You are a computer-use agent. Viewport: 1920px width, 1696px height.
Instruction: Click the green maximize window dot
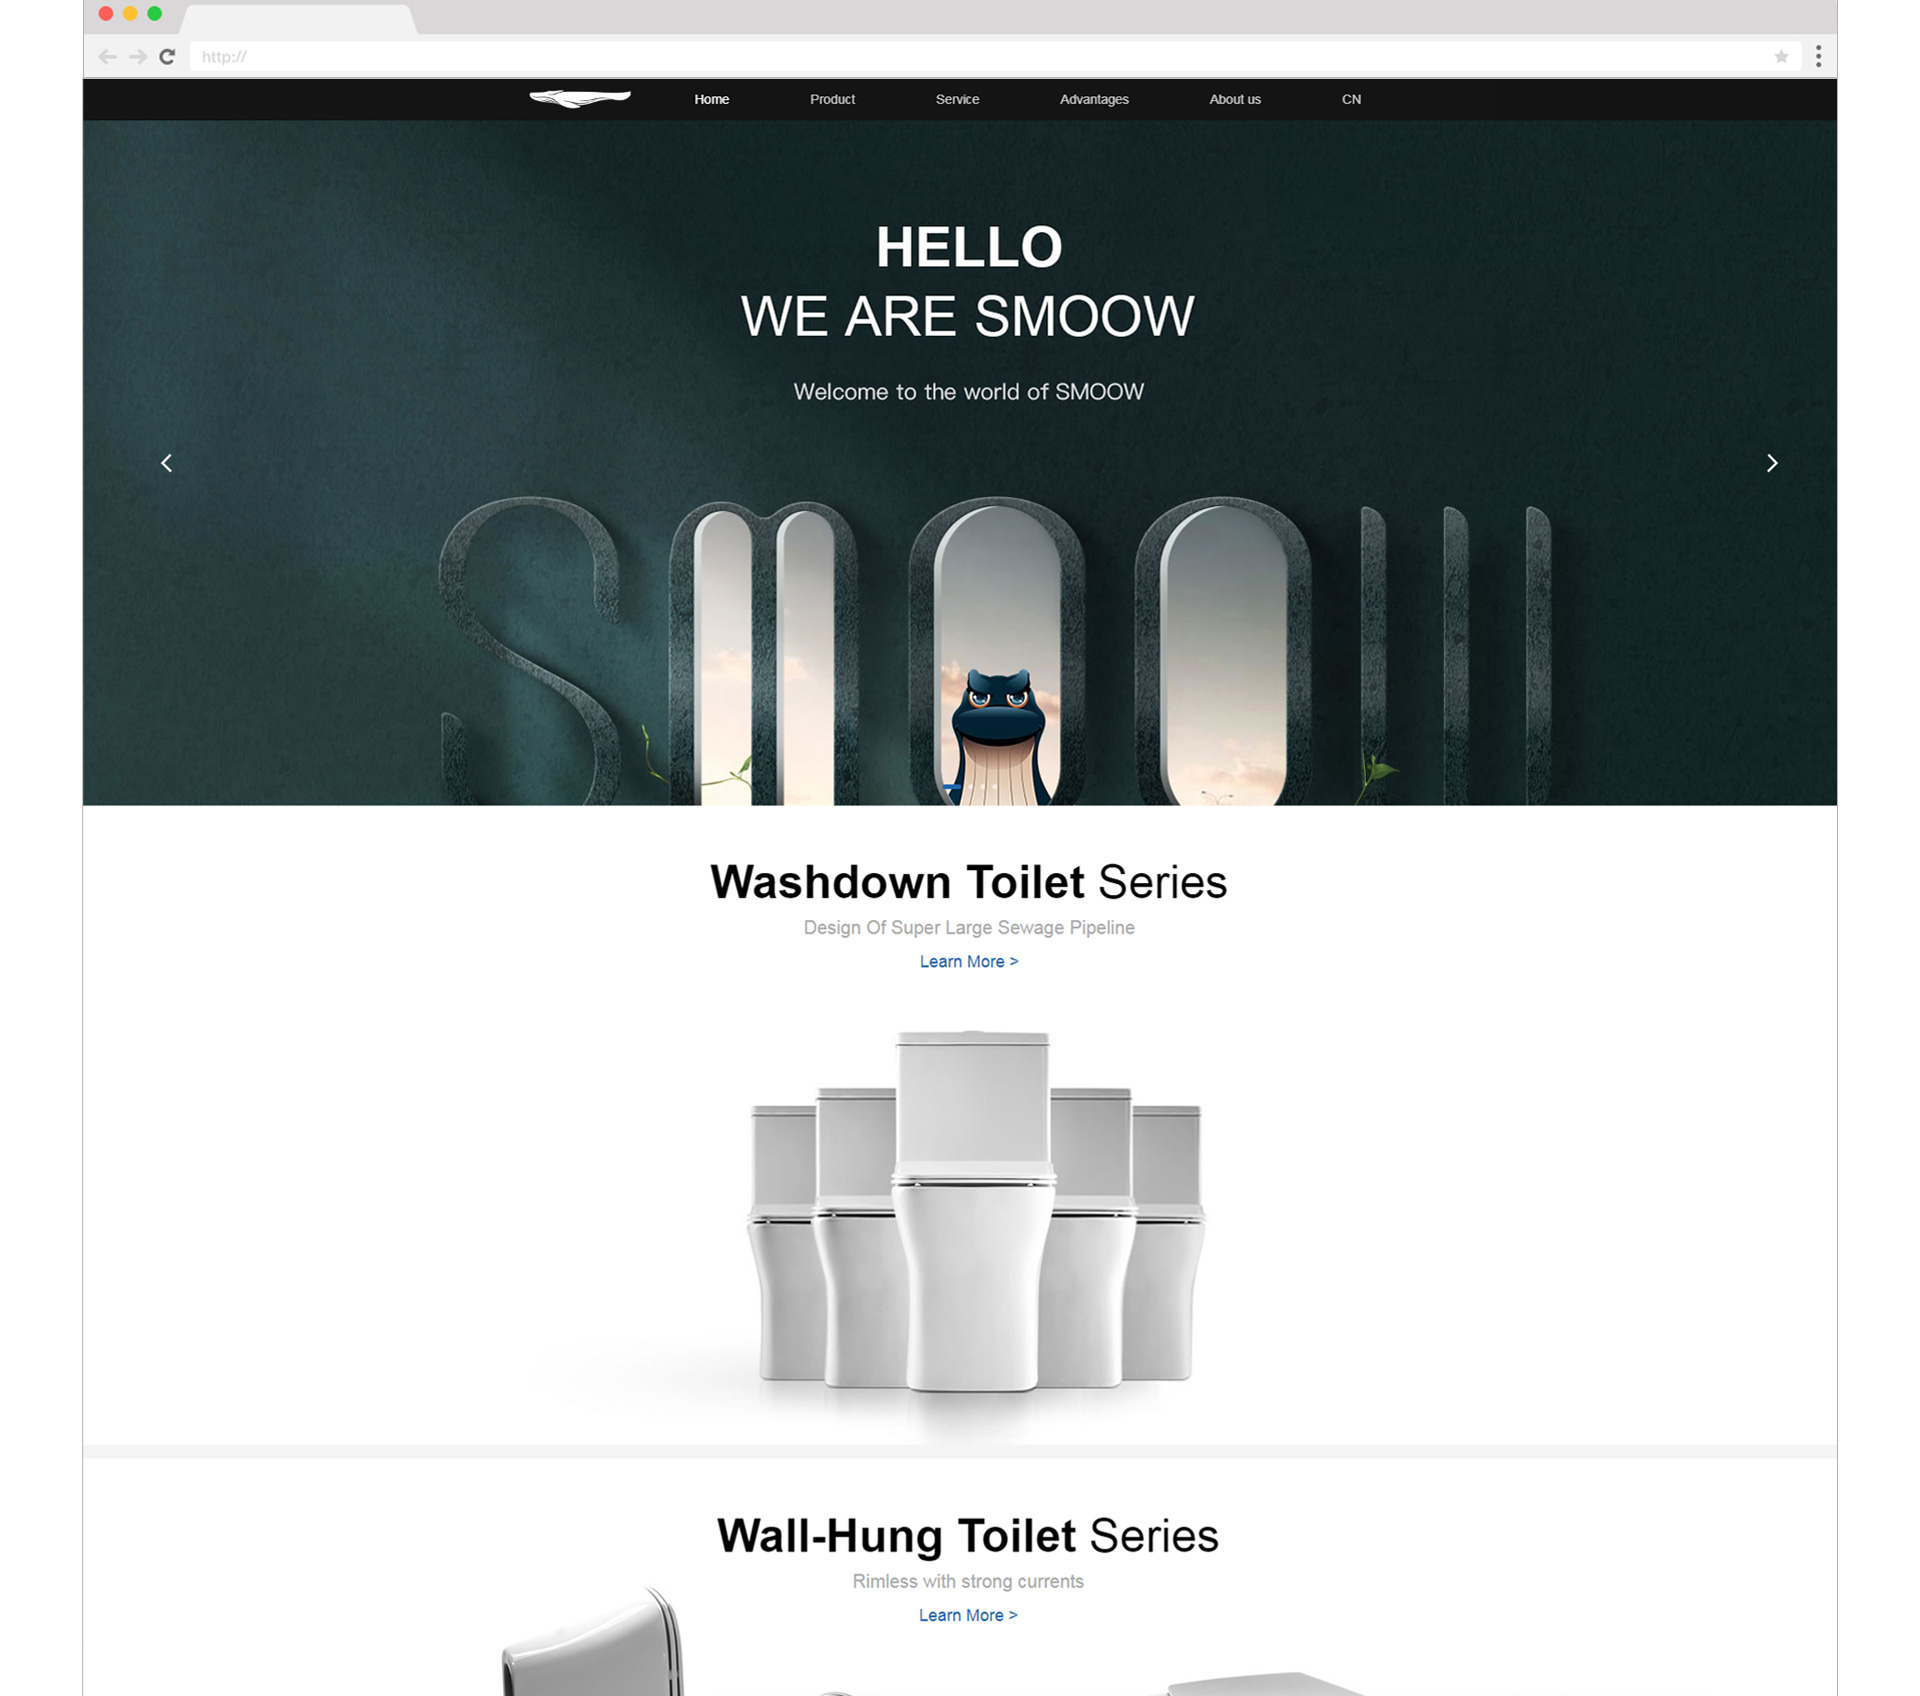tap(154, 13)
